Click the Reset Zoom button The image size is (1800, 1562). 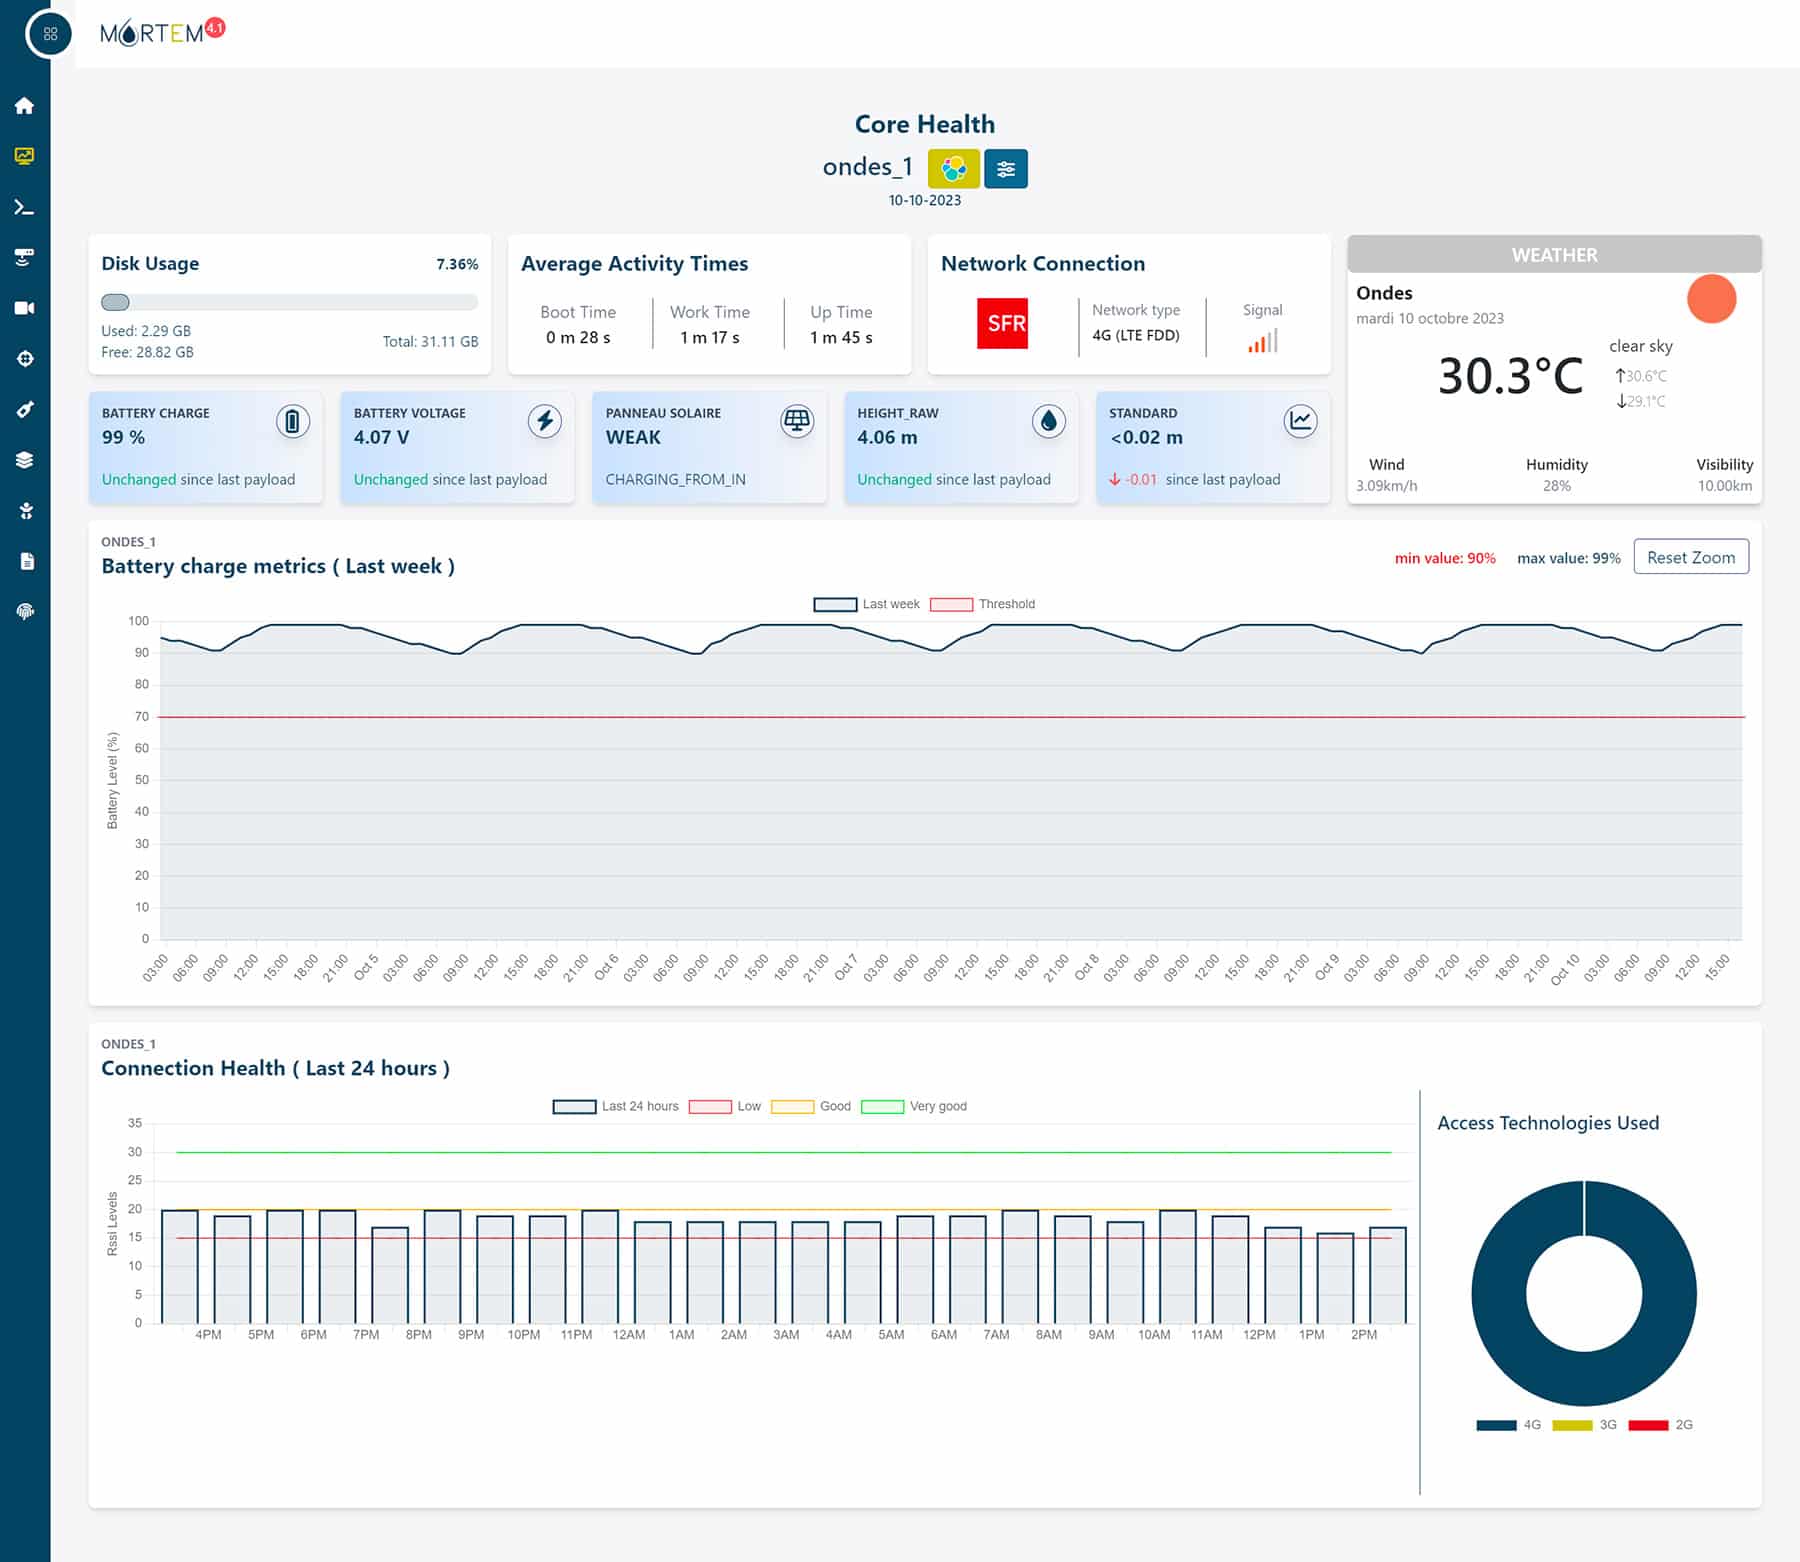point(1691,557)
